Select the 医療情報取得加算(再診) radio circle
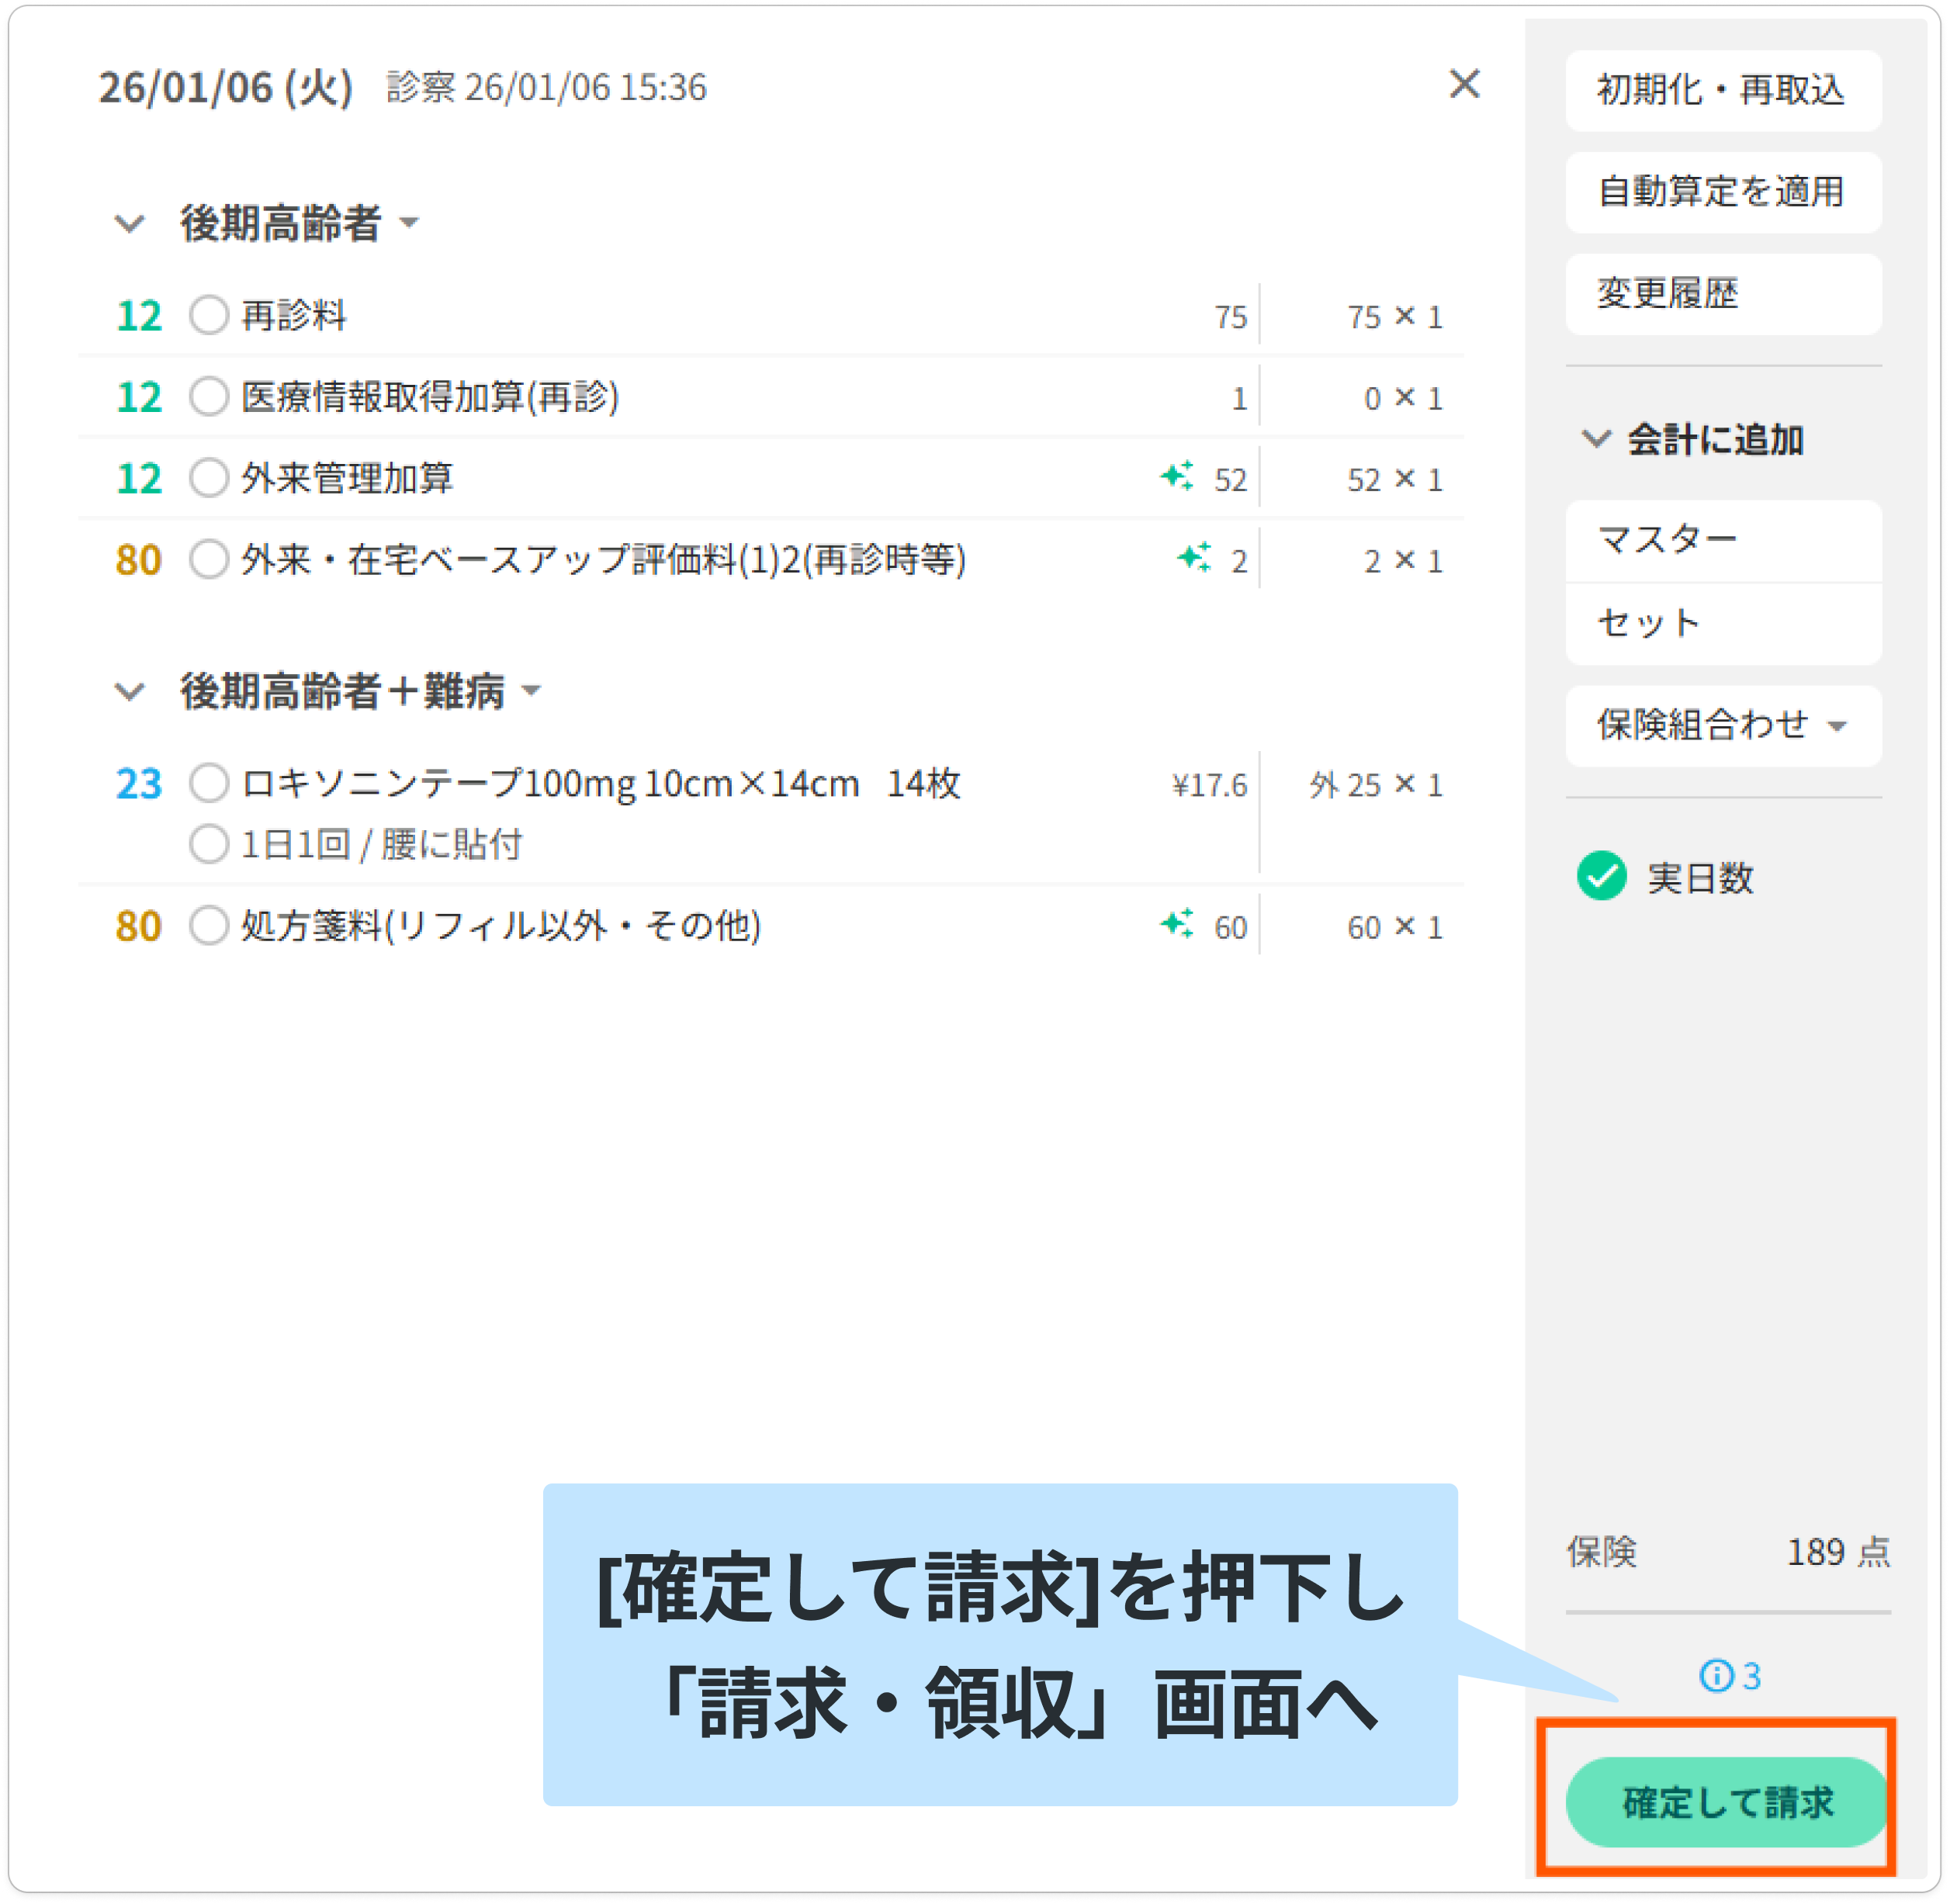This screenshot has width=1950, height=1904. [209, 396]
